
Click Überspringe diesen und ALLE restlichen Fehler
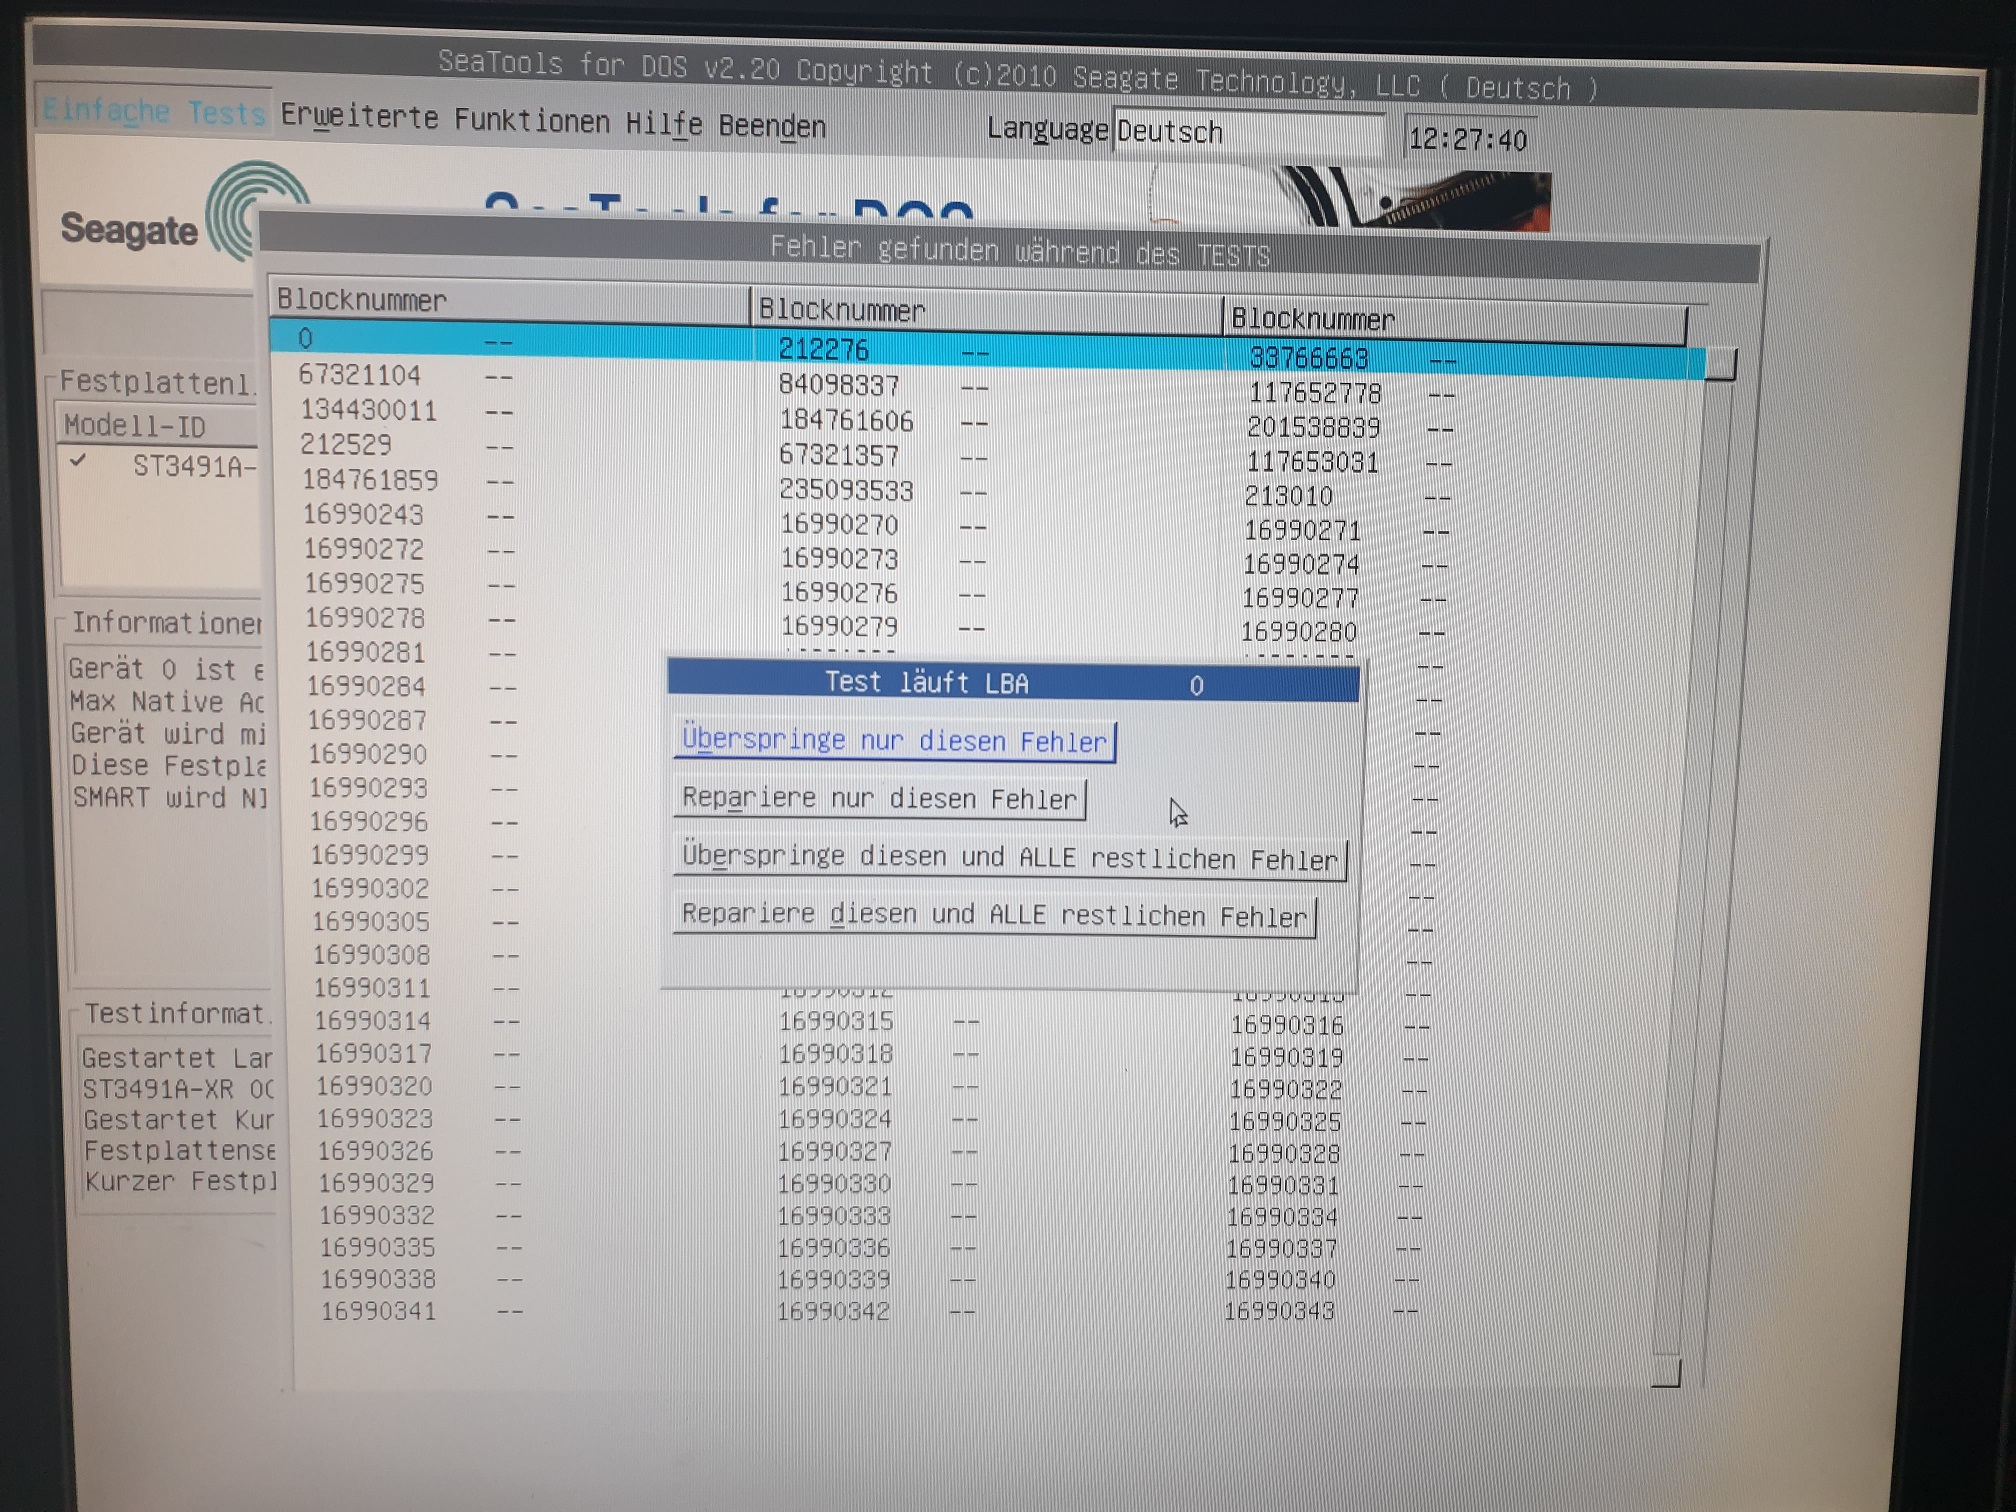click(x=1010, y=858)
